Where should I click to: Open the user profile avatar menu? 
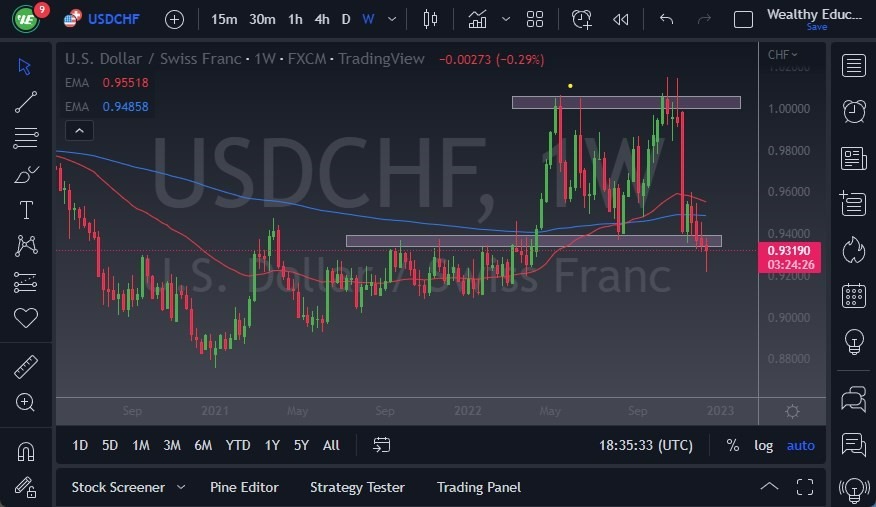click(26, 19)
